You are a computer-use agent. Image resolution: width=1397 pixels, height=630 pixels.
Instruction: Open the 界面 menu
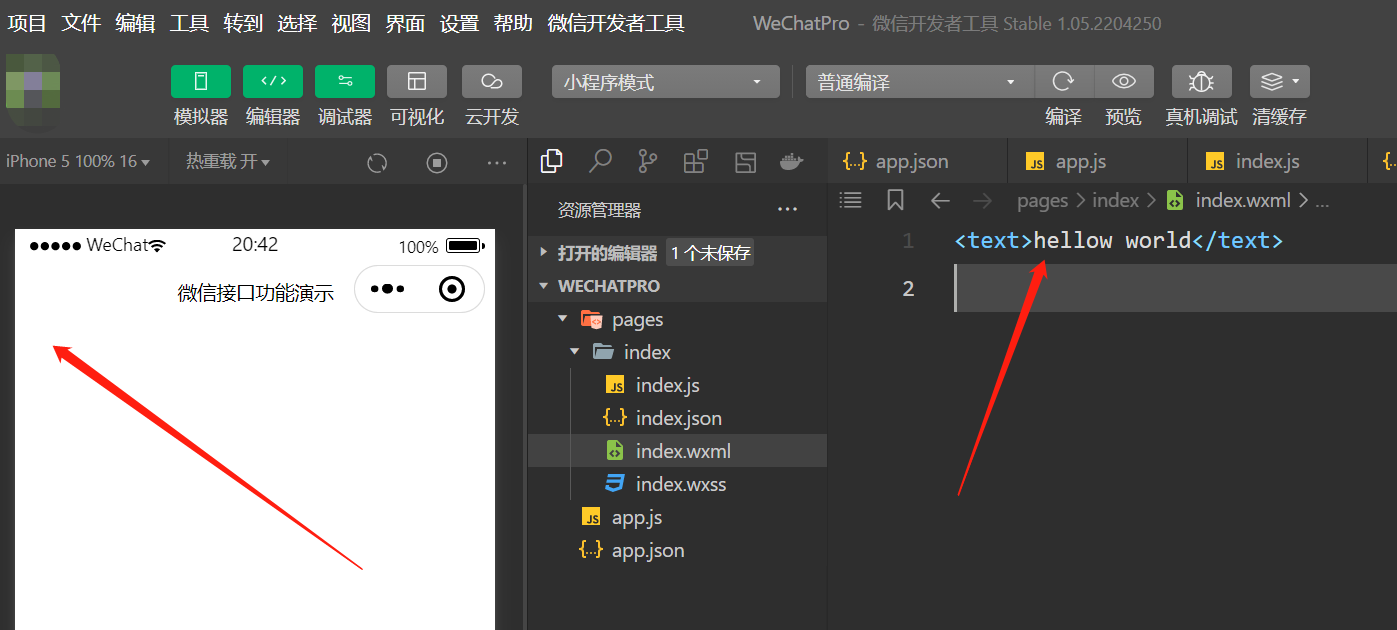[x=405, y=23]
